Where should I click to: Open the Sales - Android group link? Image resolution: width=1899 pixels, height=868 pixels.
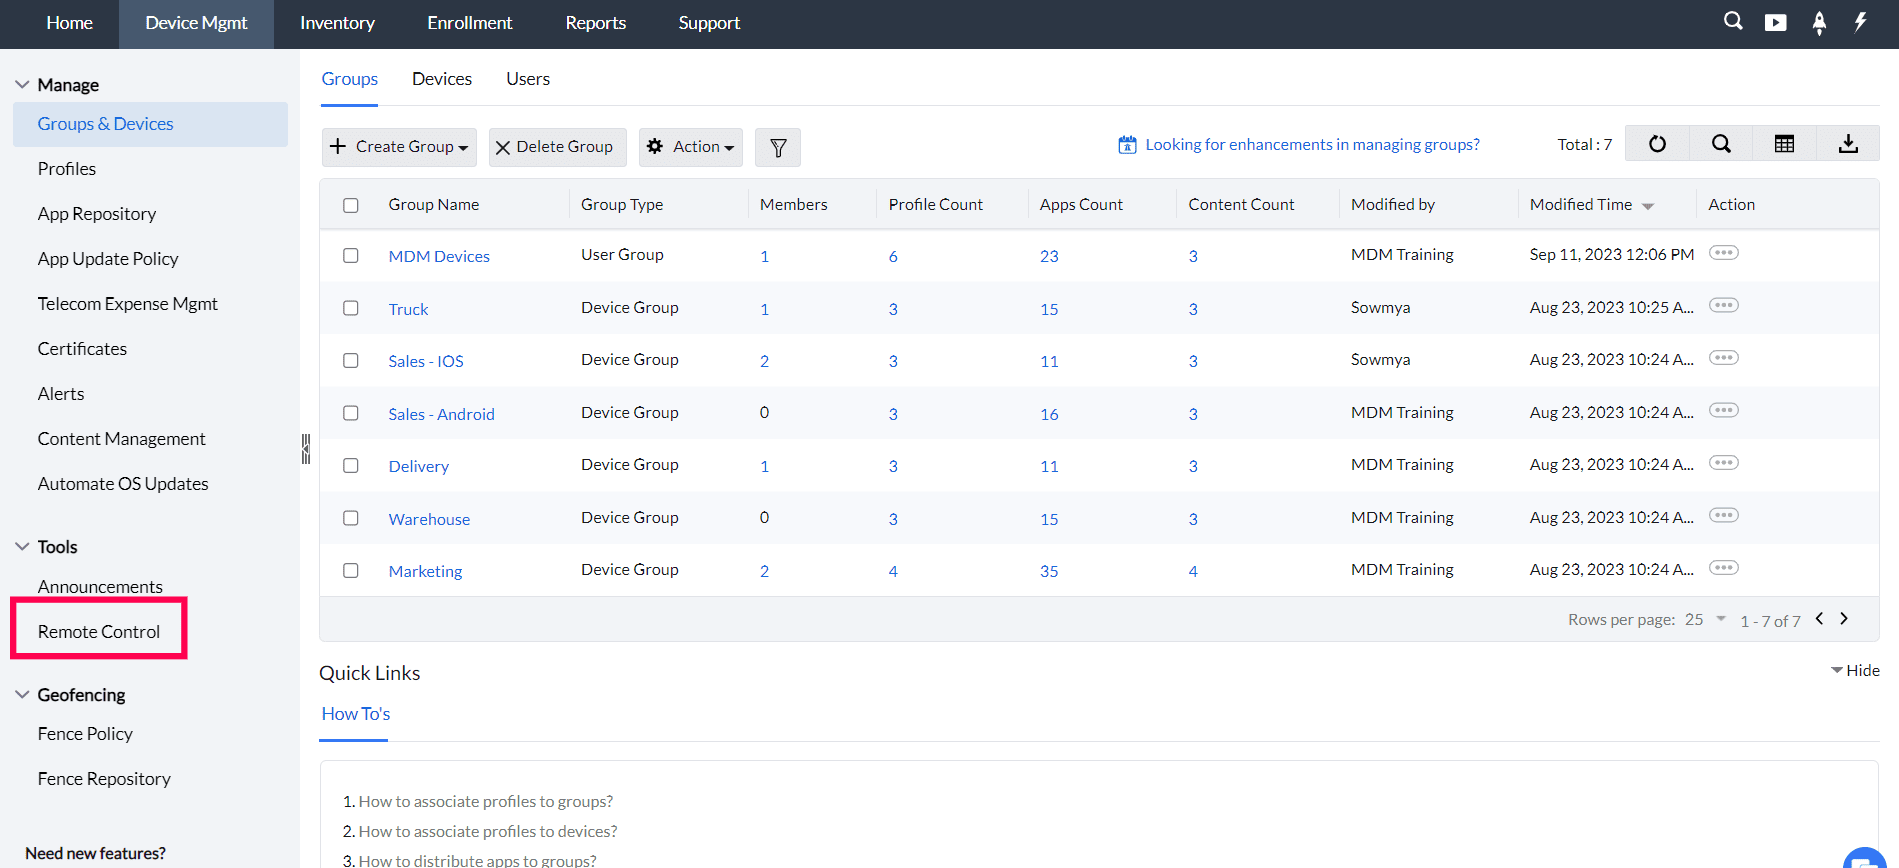(x=441, y=414)
